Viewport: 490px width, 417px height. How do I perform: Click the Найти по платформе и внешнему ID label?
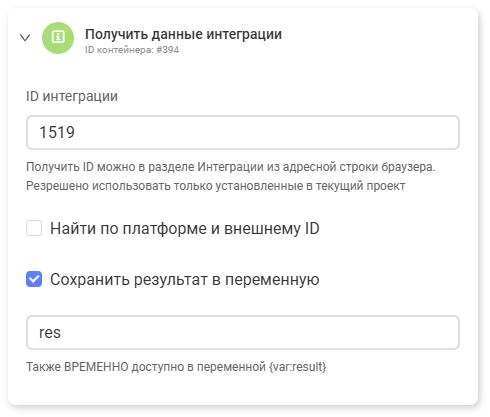(x=185, y=229)
